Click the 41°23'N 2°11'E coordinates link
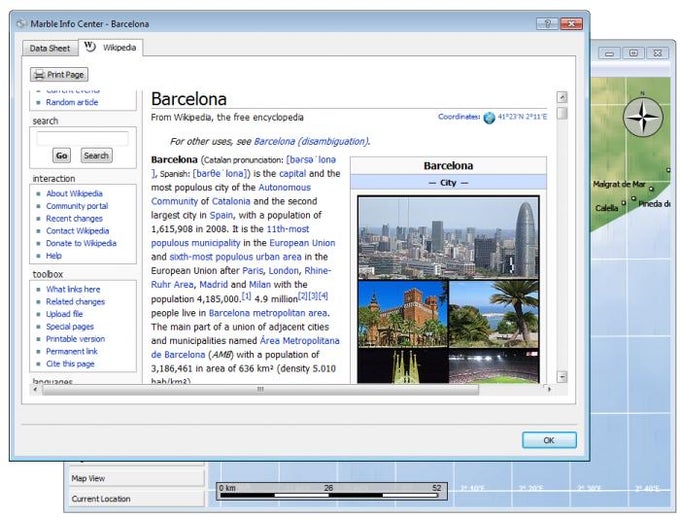 pos(522,117)
